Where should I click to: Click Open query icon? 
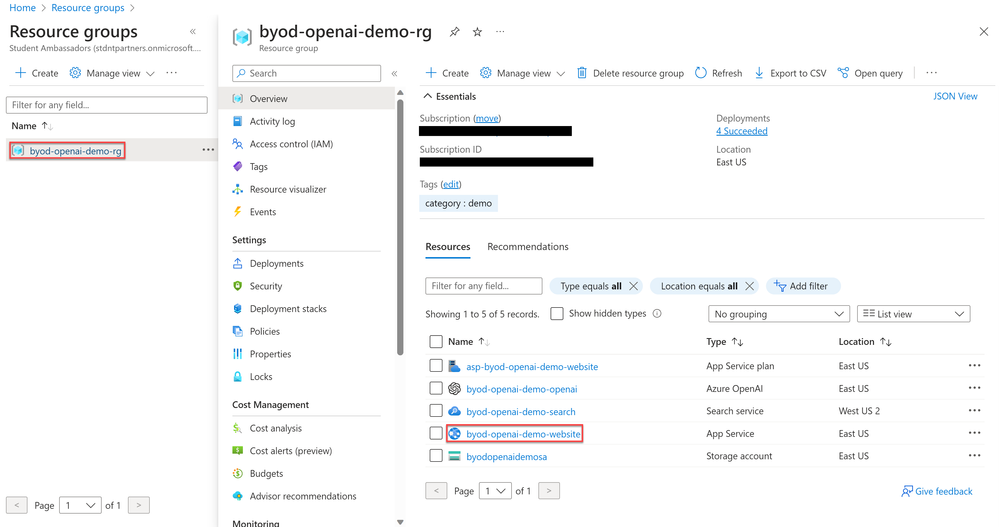(x=843, y=73)
